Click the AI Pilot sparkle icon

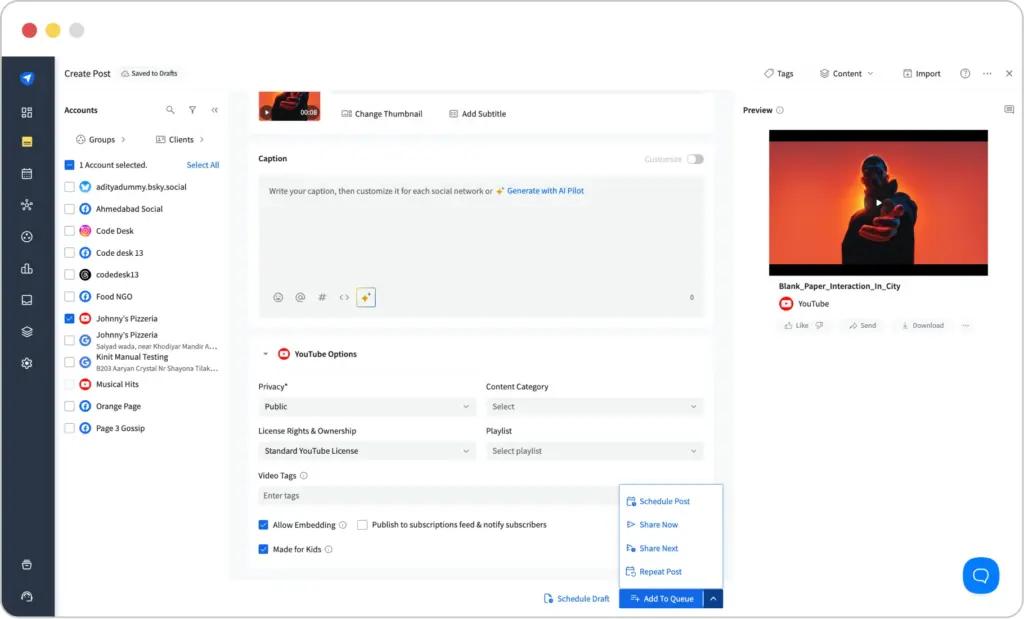pyautogui.click(x=366, y=297)
